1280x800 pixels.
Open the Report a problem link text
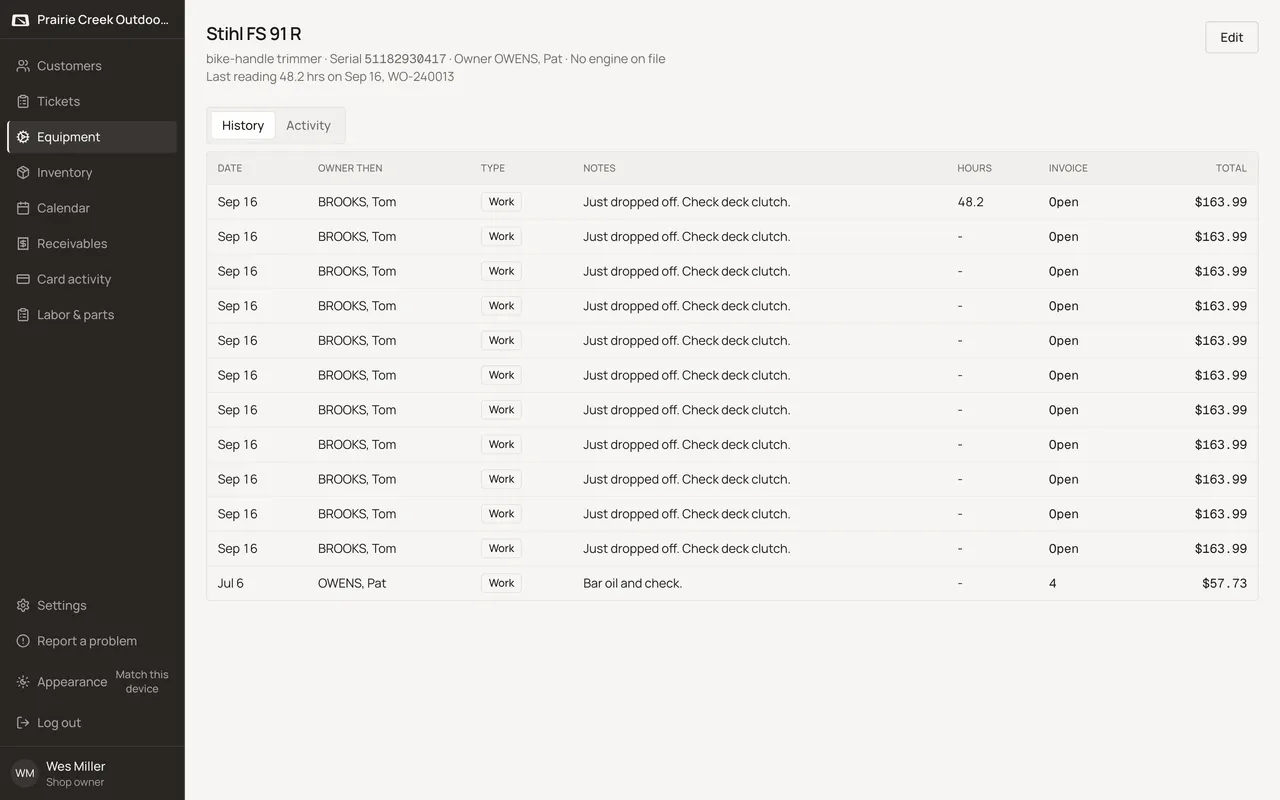pos(87,641)
